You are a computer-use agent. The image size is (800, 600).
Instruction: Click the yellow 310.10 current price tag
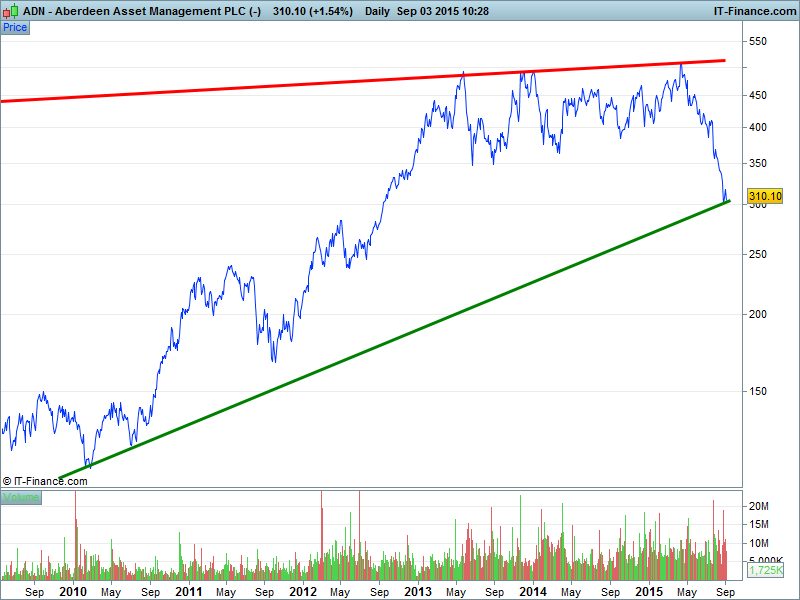tap(764, 197)
